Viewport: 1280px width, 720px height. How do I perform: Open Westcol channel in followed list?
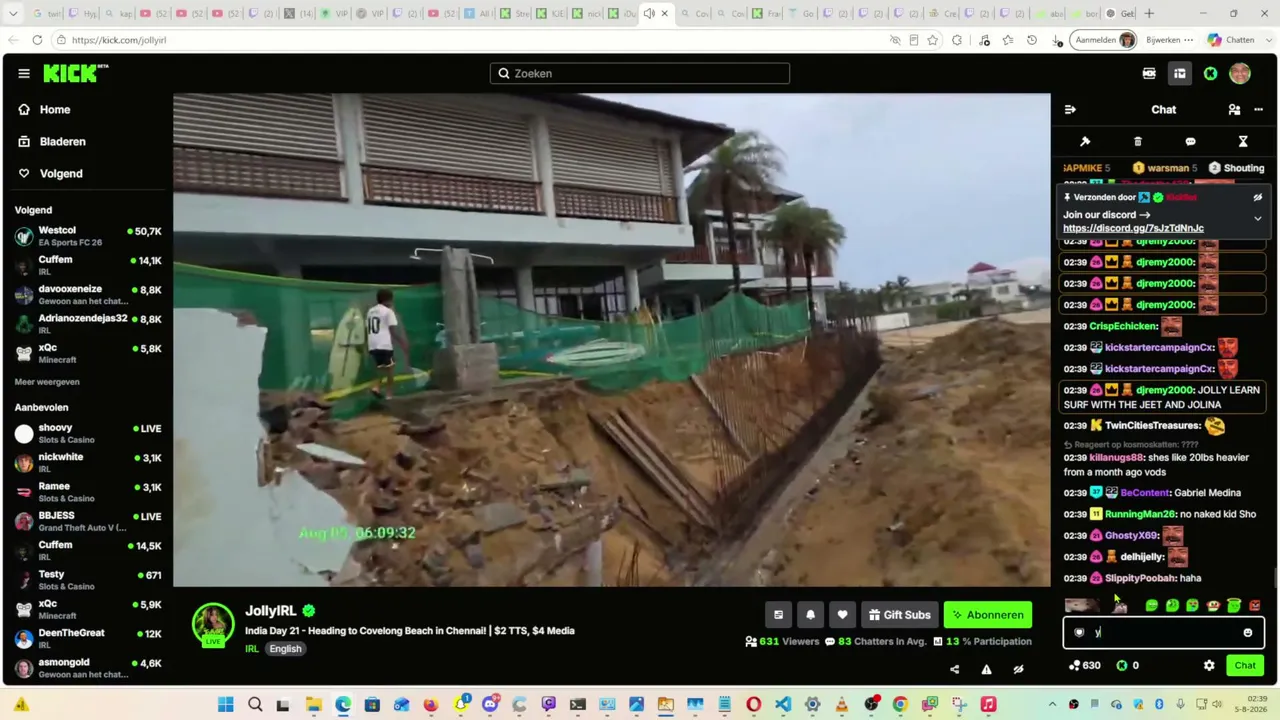88,236
